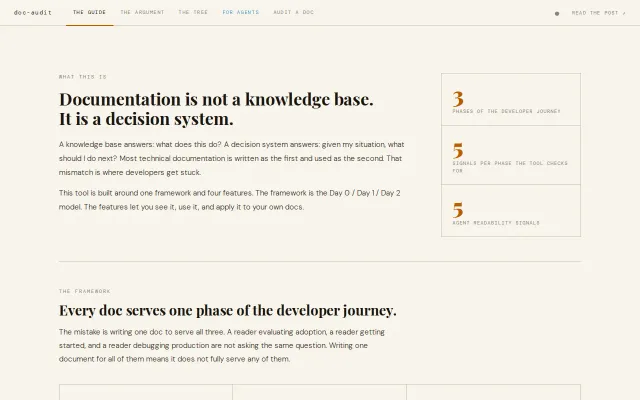This screenshot has width=640, height=400.
Task: Click the paragraph starting 'This tool is built'
Action: pos(229,200)
